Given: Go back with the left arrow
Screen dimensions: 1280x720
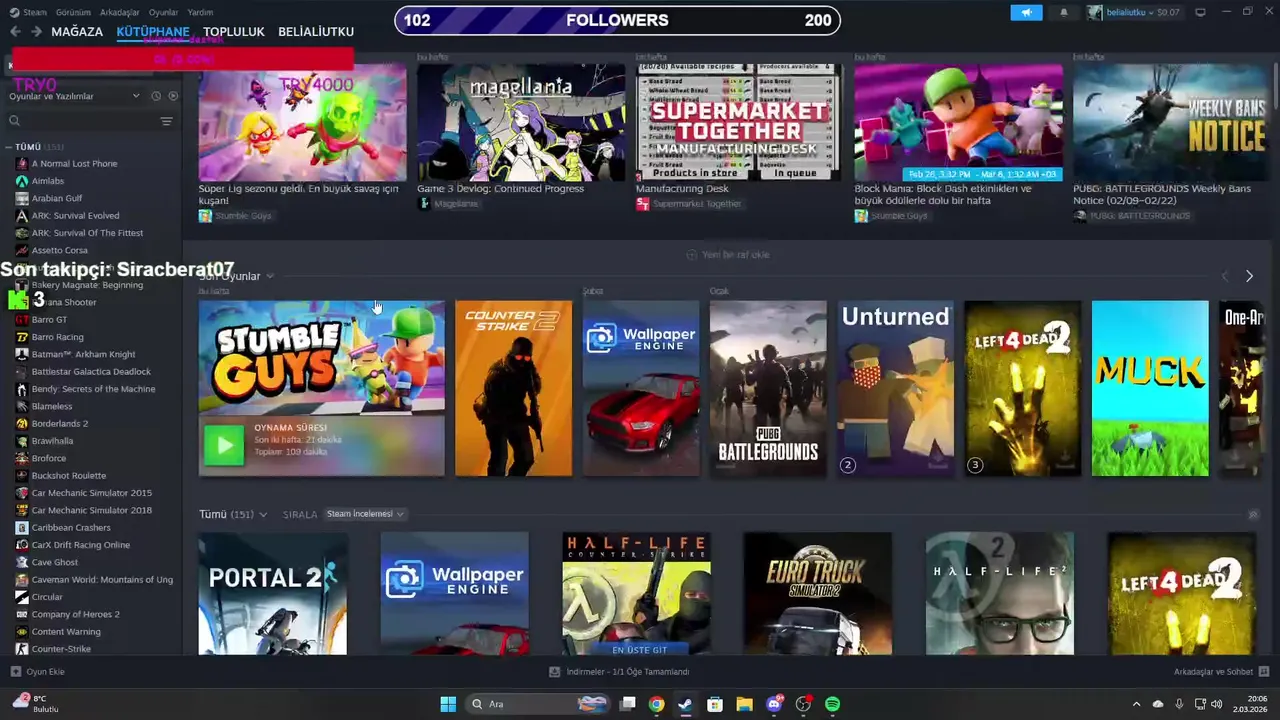Looking at the screenshot, I should point(15,32).
